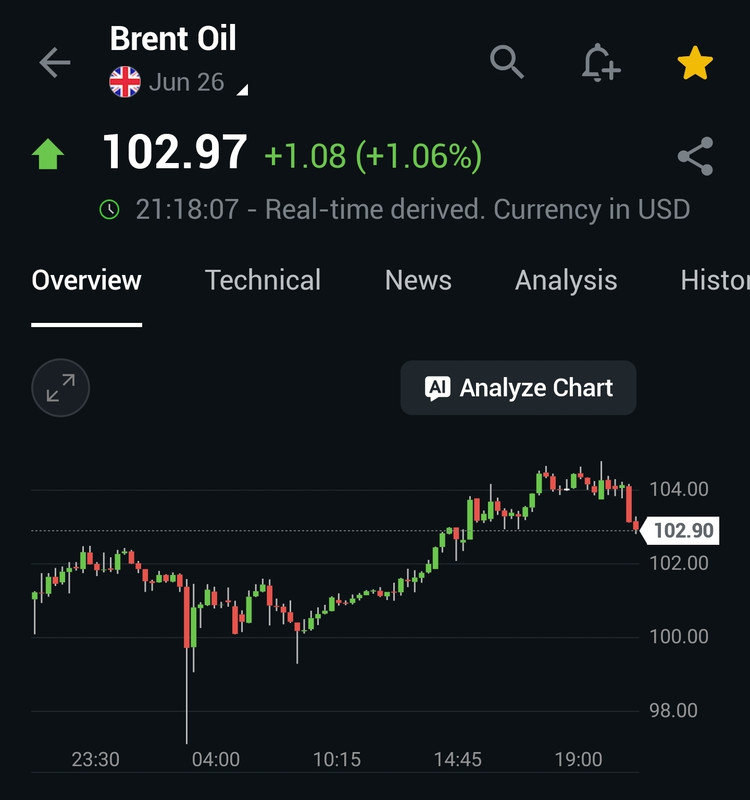The image size is (750, 800).
Task: Tap the back arrow icon
Action: [55, 63]
